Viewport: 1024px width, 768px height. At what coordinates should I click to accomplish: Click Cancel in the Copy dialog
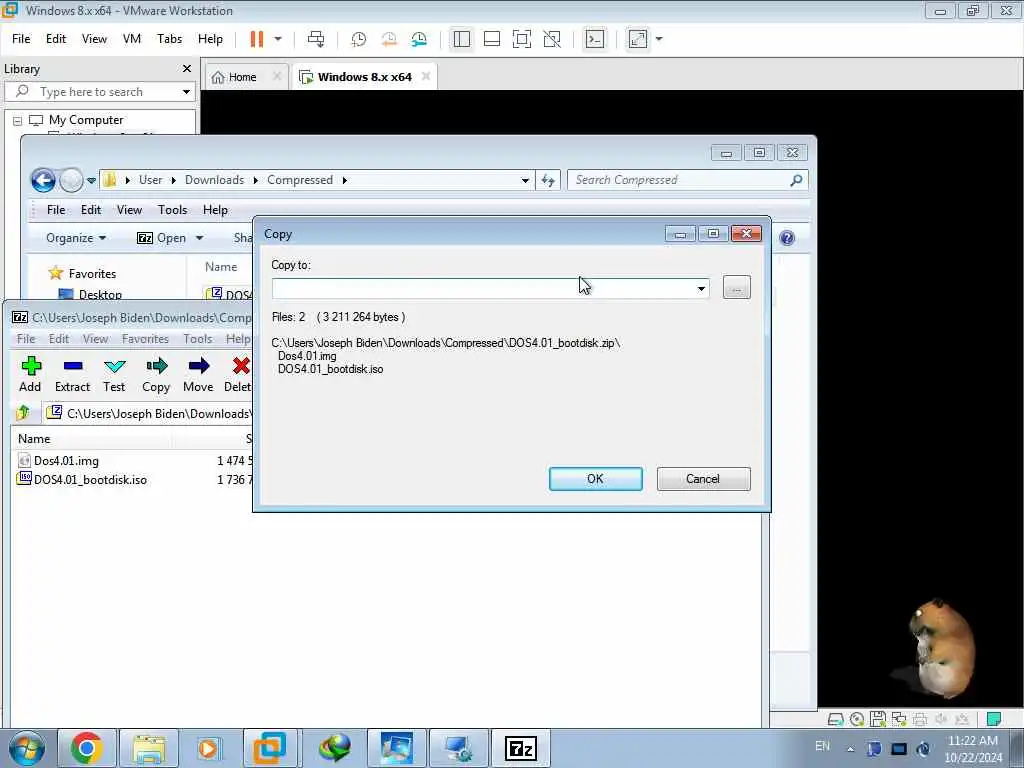703,479
